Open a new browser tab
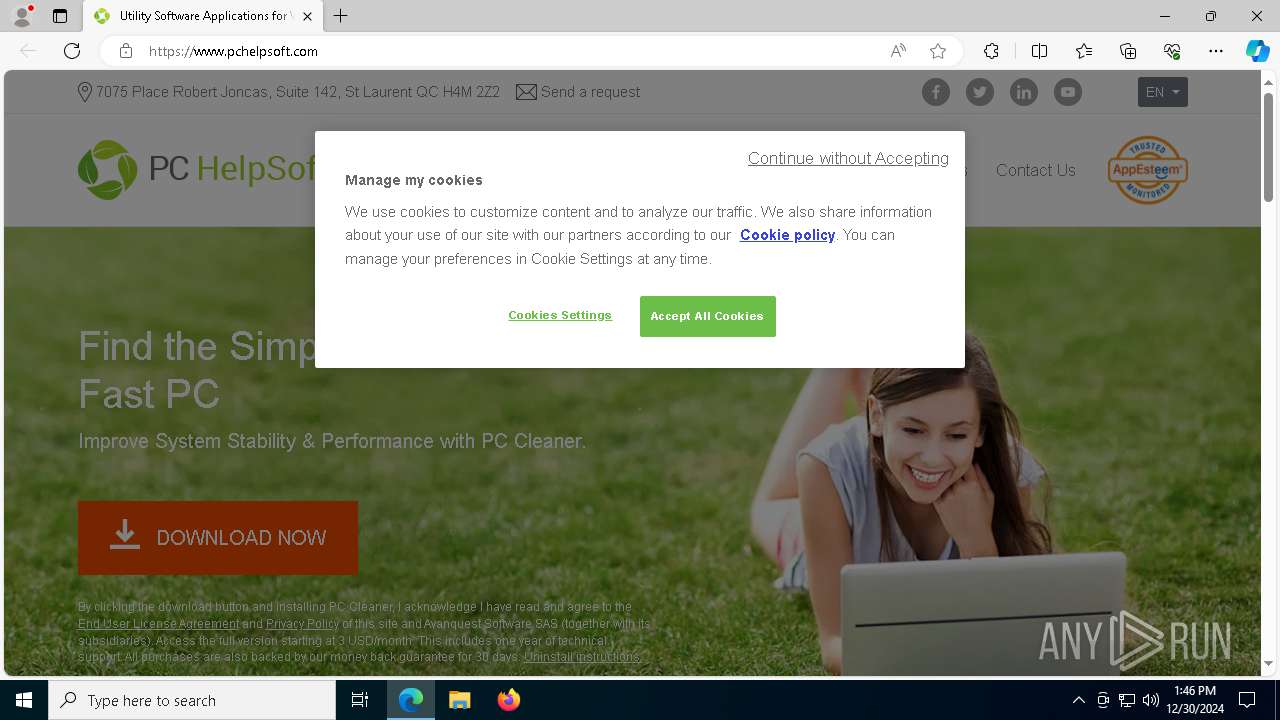The width and height of the screenshot is (1280, 720). pyautogui.click(x=341, y=16)
